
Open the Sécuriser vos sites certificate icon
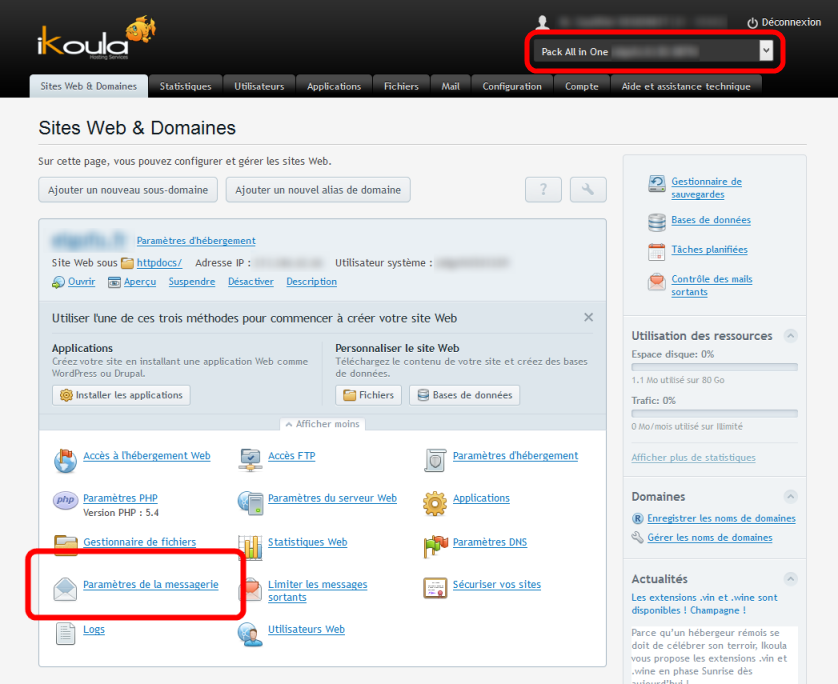coord(435,588)
